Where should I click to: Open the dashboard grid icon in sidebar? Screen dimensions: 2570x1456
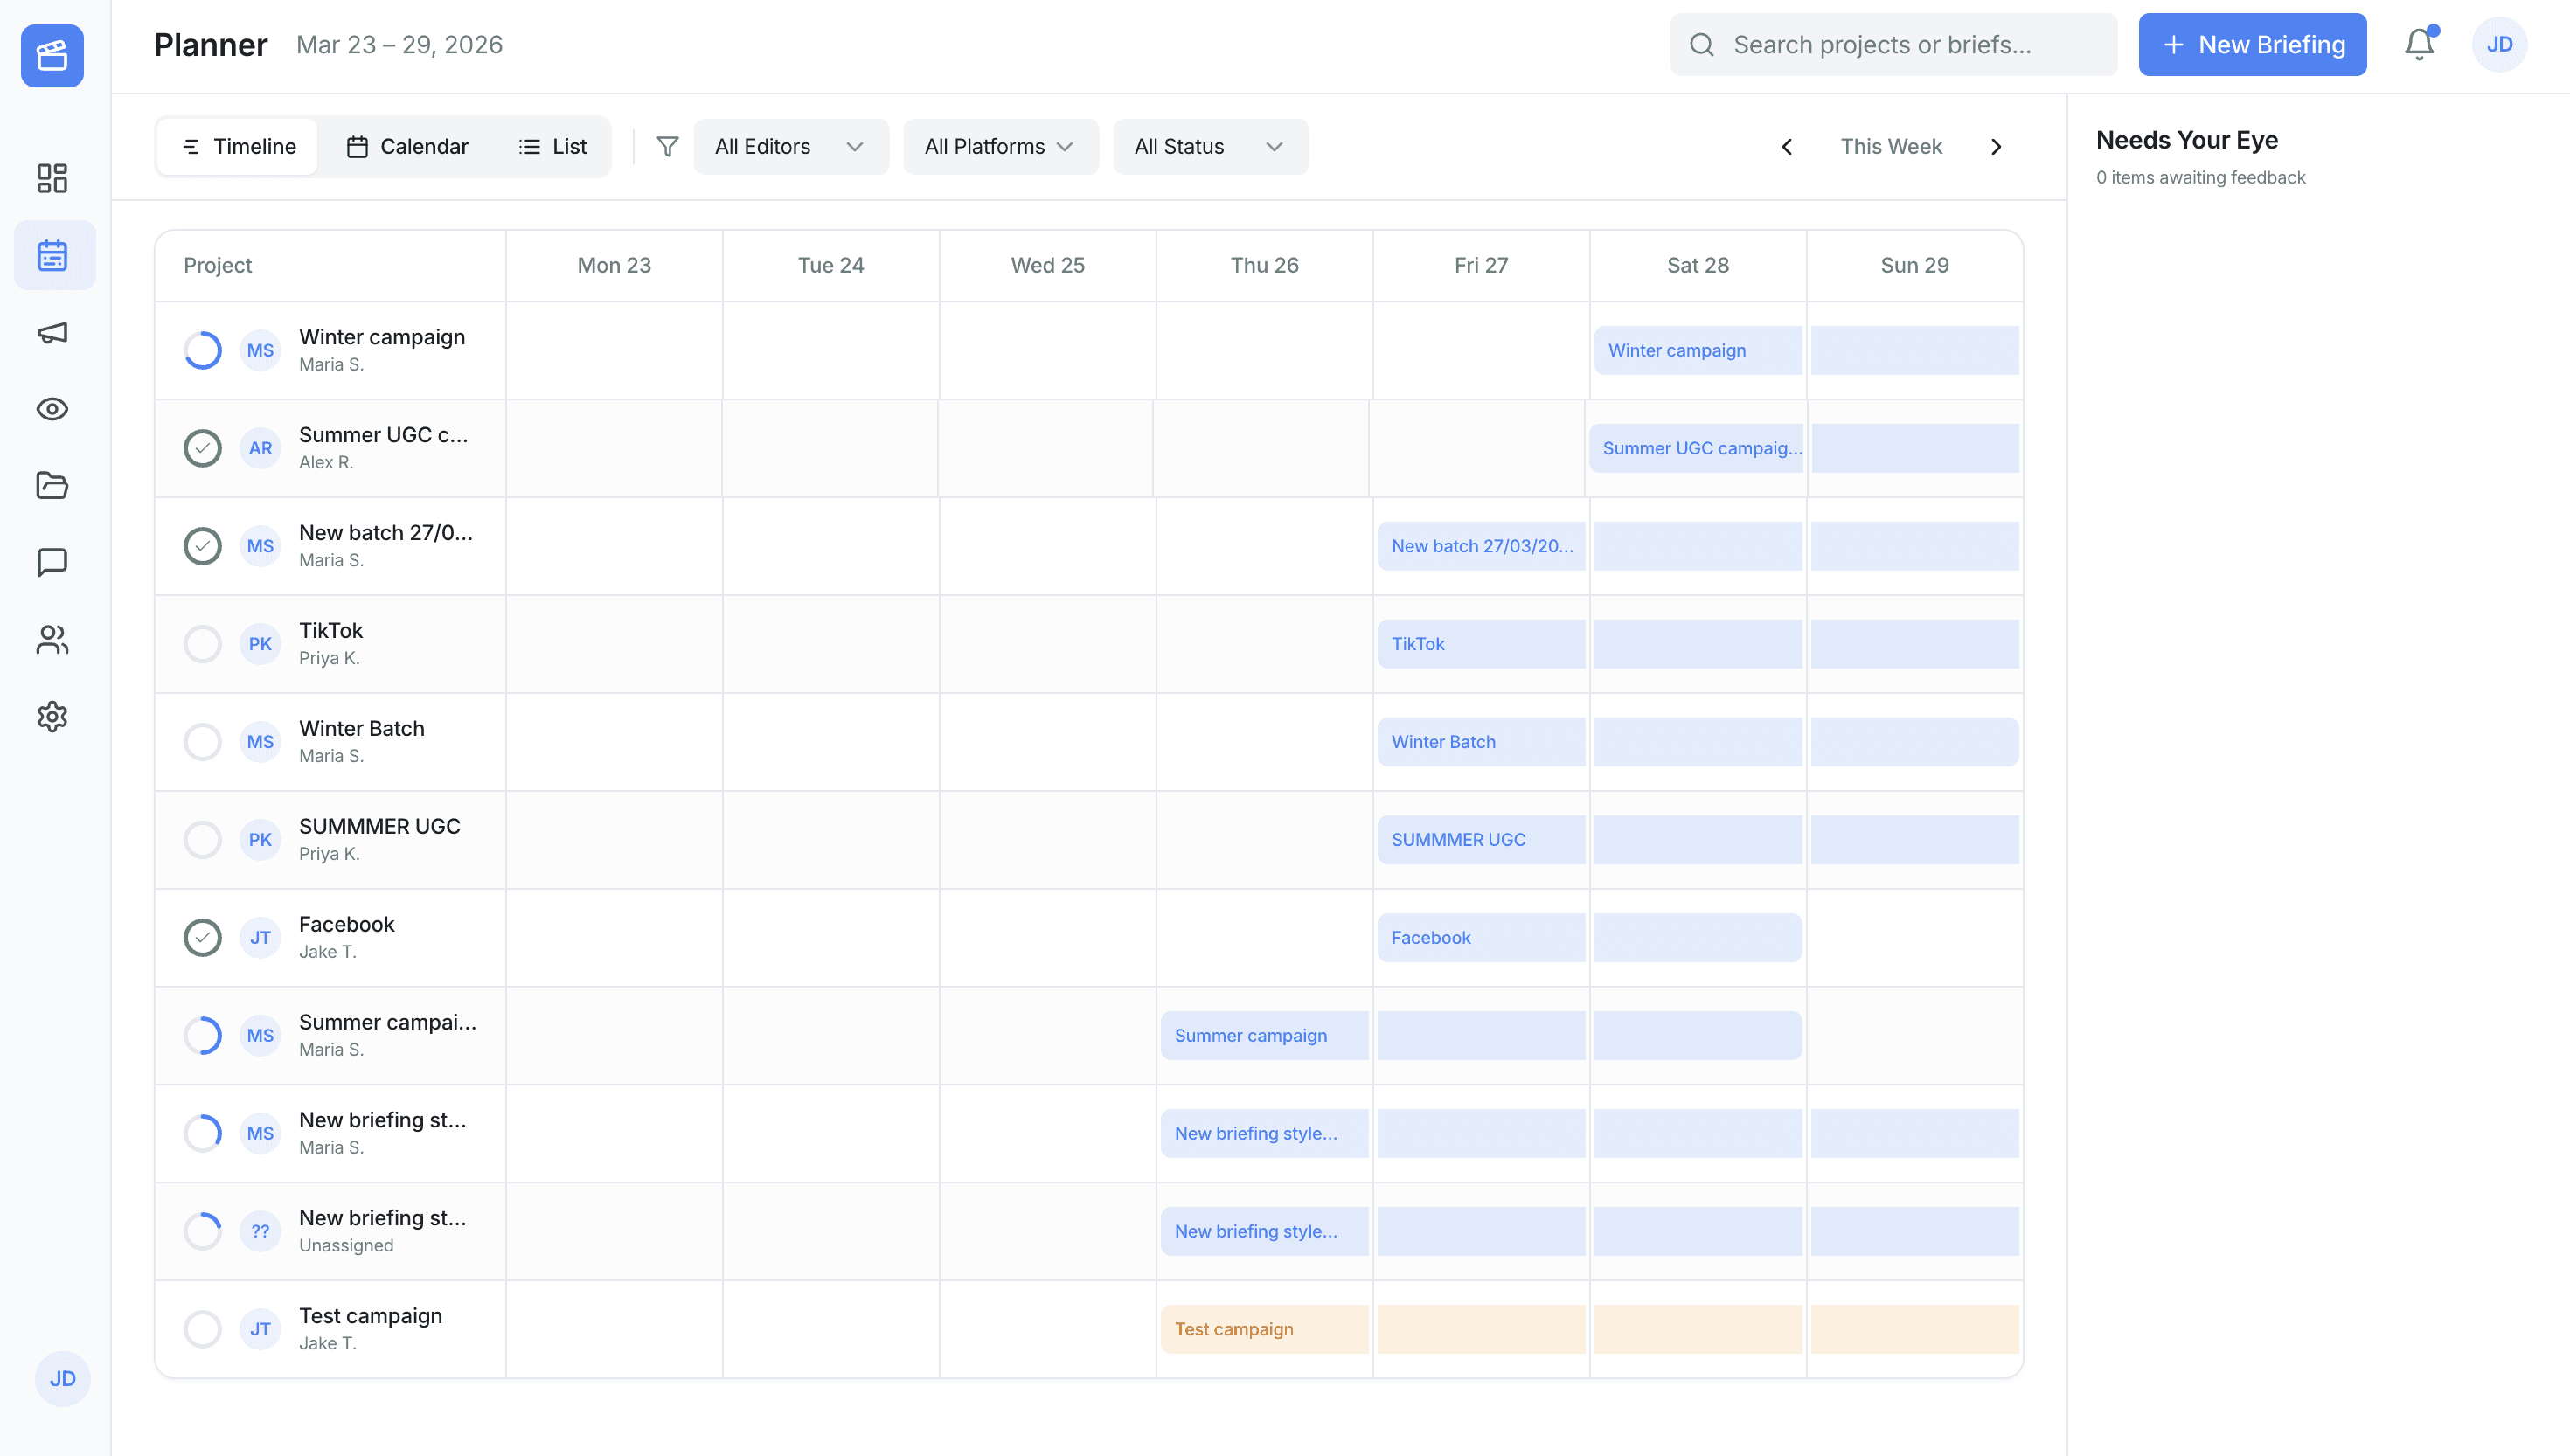point(52,178)
